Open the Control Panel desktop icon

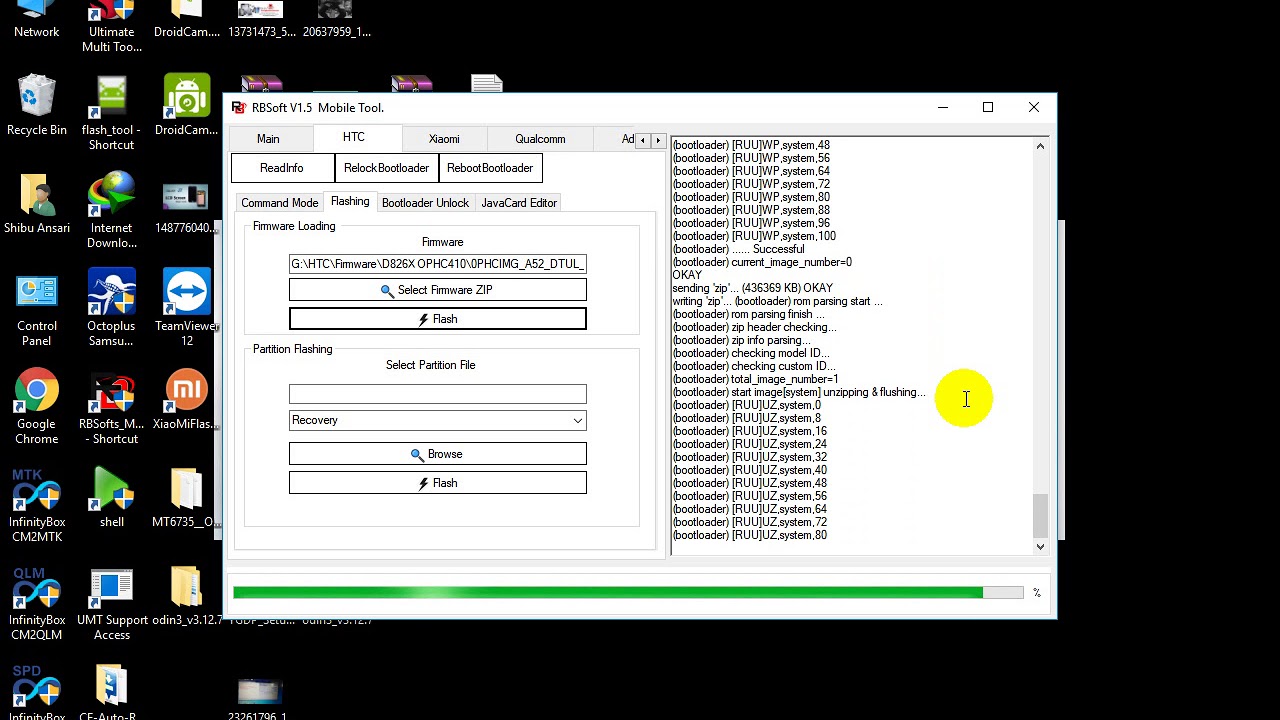(x=37, y=309)
